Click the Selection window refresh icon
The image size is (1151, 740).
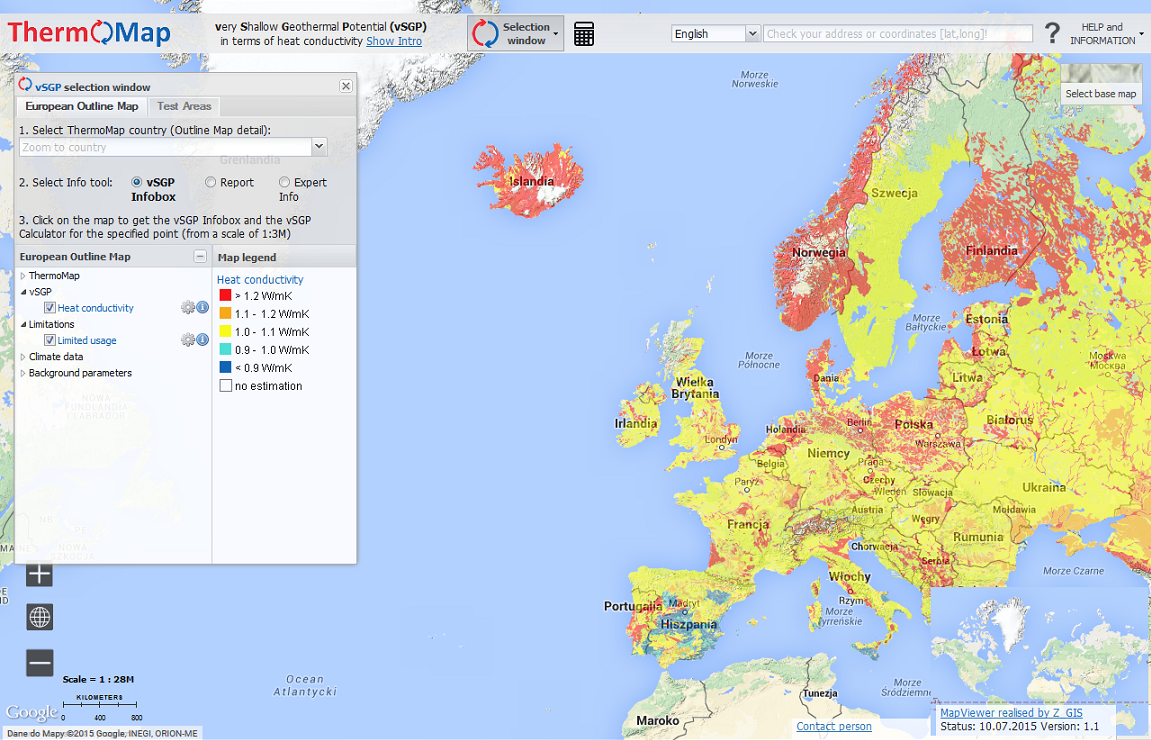click(x=485, y=34)
